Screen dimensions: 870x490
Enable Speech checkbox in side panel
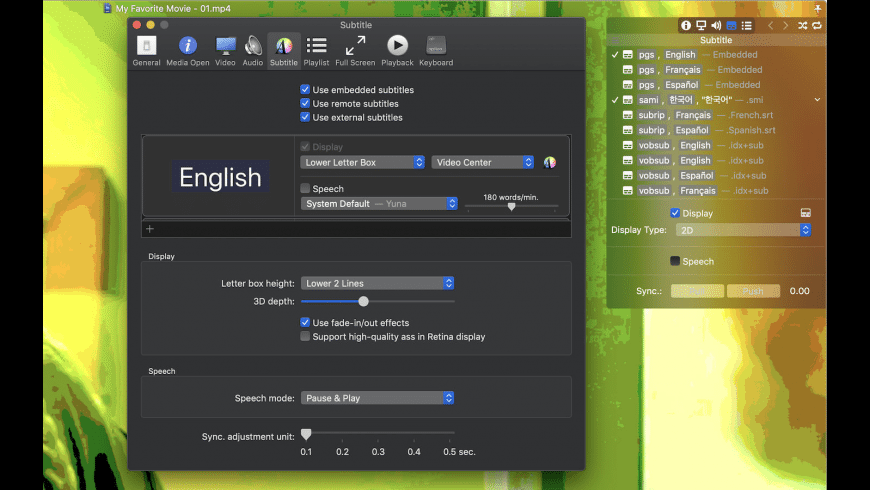[x=675, y=261]
